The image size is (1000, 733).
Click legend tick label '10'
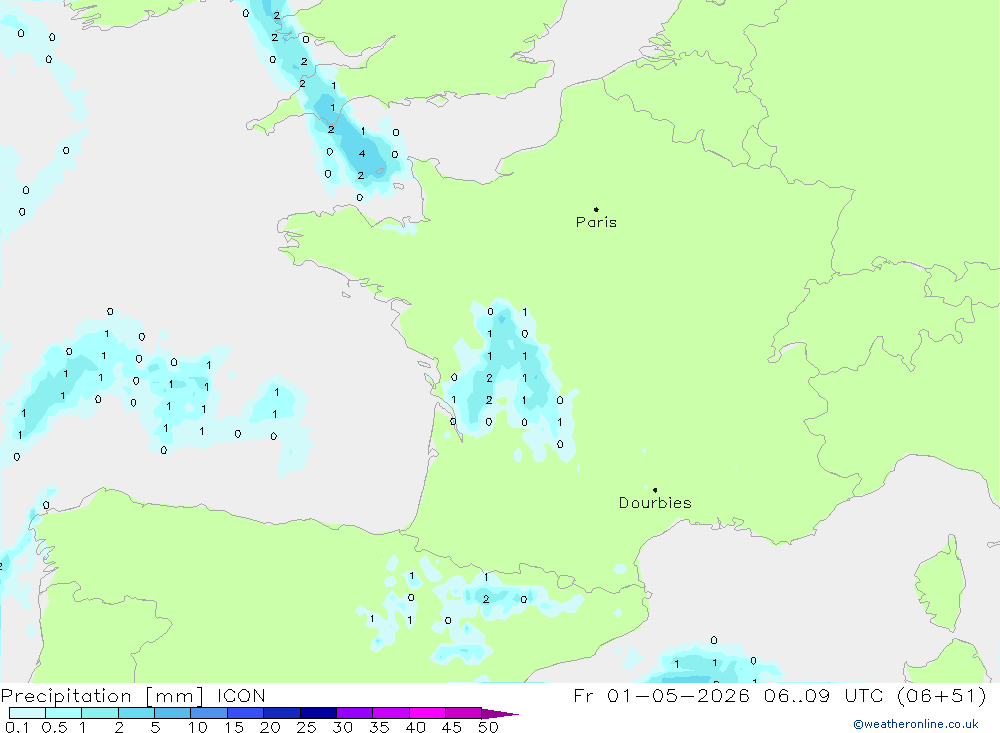coord(197,727)
